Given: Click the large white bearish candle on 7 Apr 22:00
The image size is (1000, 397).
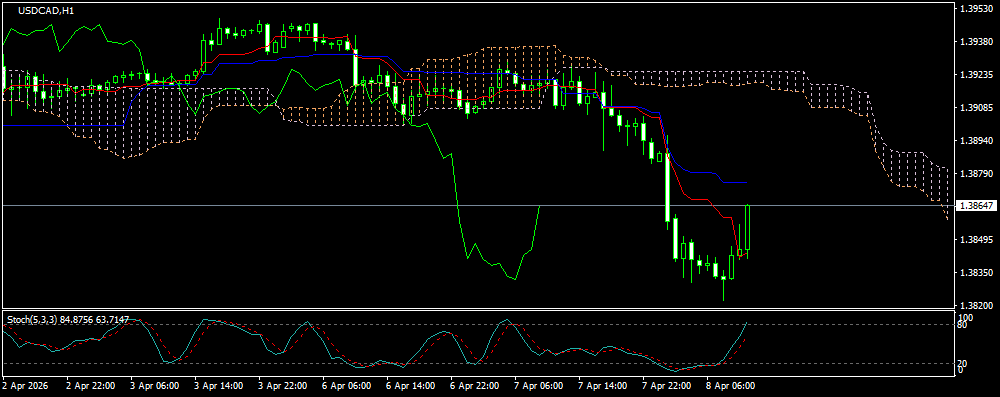Looking at the screenshot, I should pos(668,187).
